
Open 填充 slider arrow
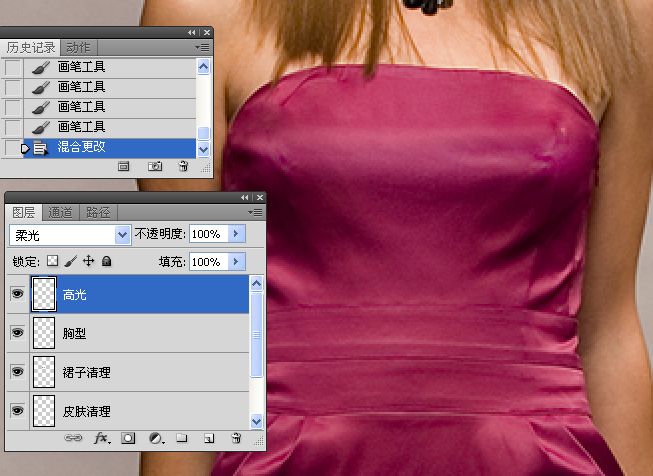[x=237, y=262]
